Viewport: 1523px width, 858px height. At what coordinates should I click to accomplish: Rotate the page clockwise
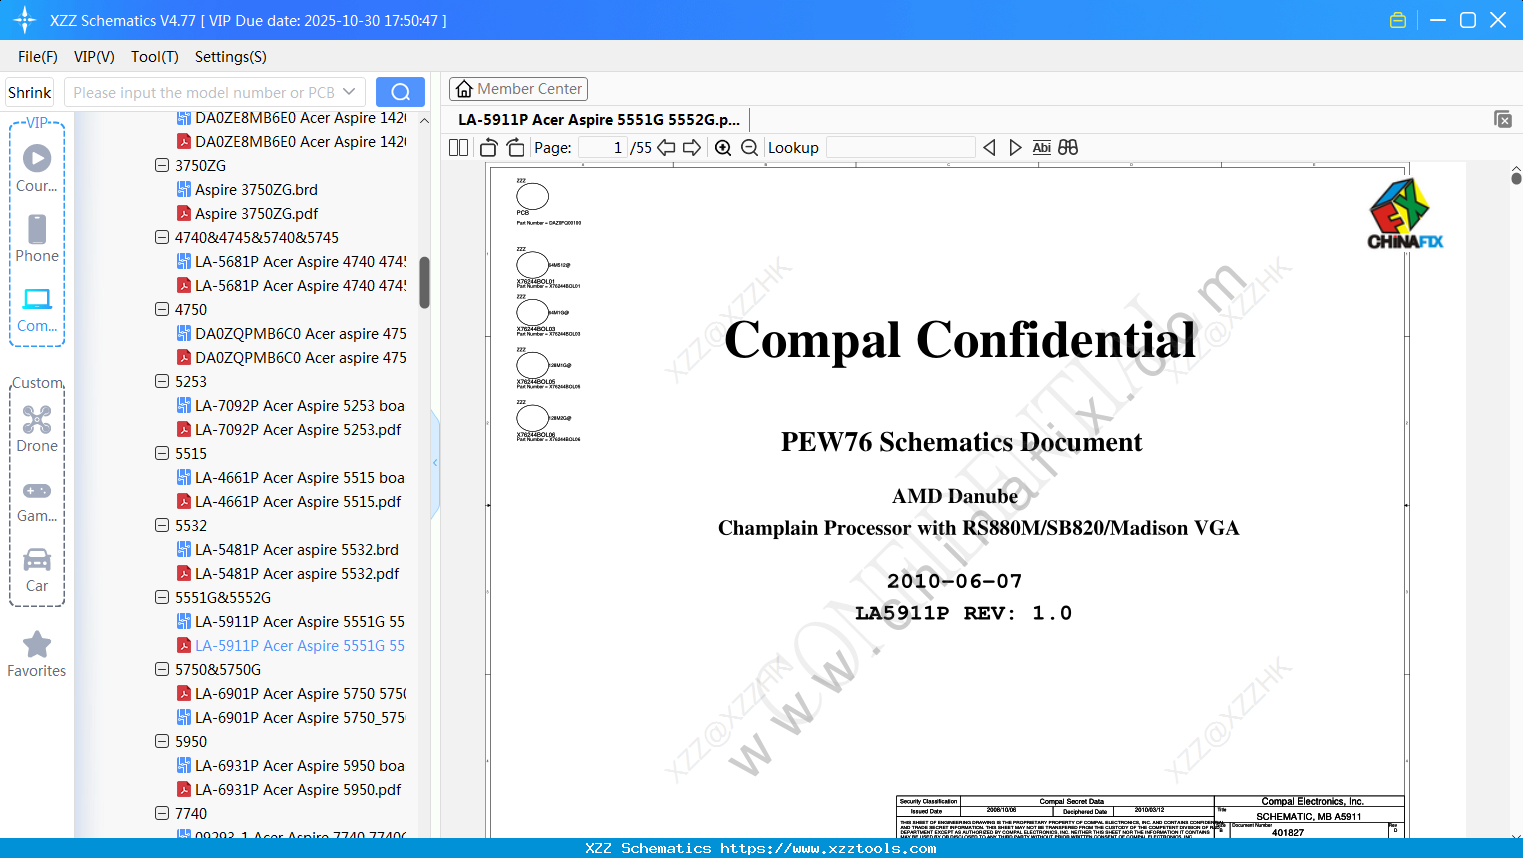click(x=515, y=148)
